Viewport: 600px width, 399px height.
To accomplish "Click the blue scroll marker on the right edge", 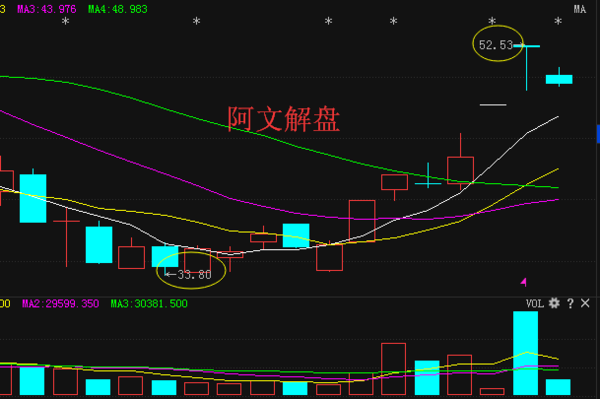I will [x=598, y=134].
